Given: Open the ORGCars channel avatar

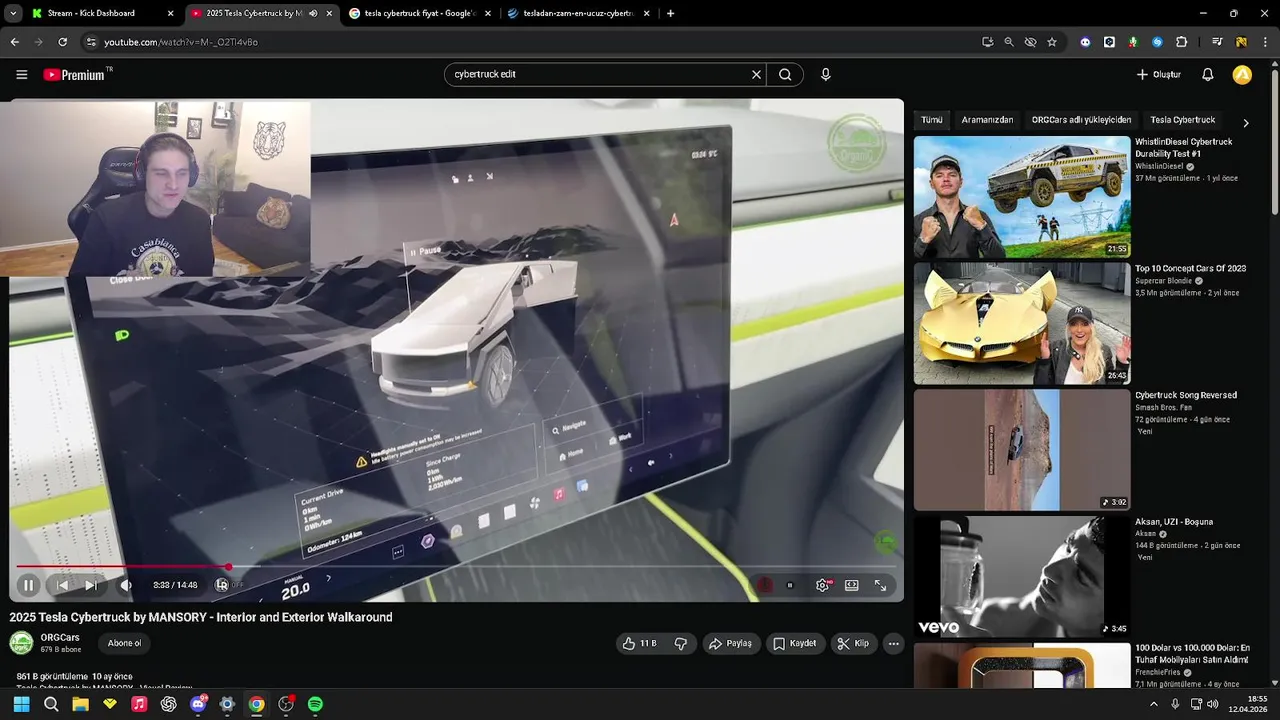Looking at the screenshot, I should click(x=21, y=643).
